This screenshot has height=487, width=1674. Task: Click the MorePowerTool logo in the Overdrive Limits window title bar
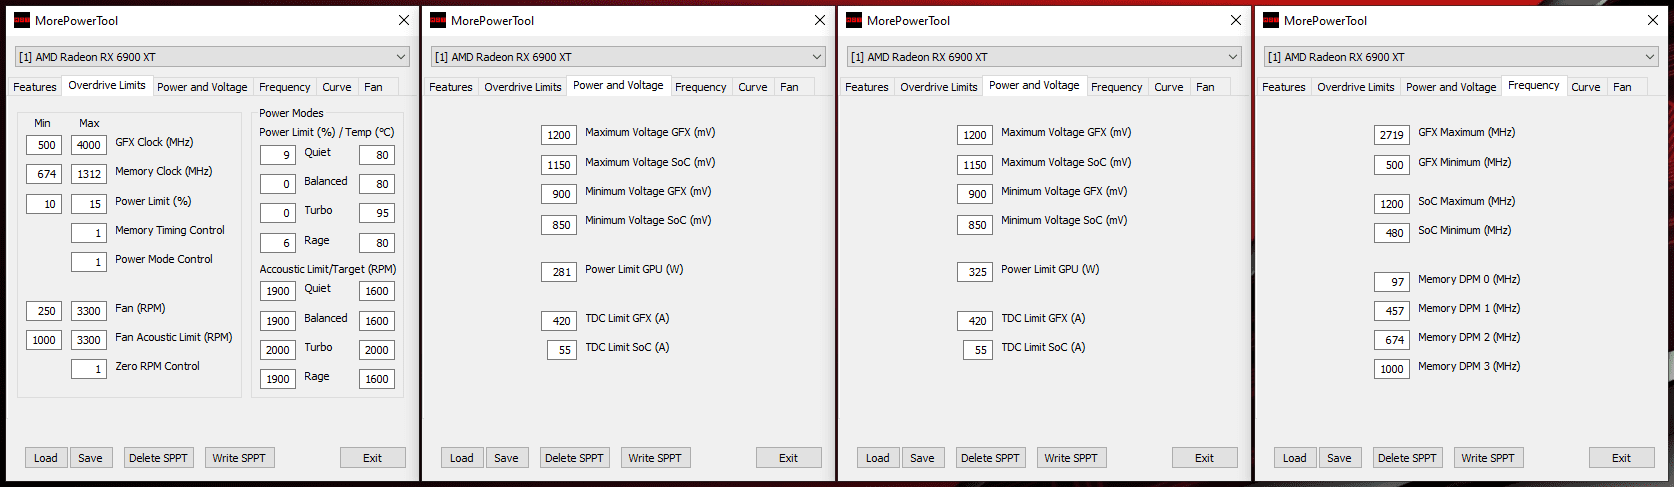[x=21, y=20]
